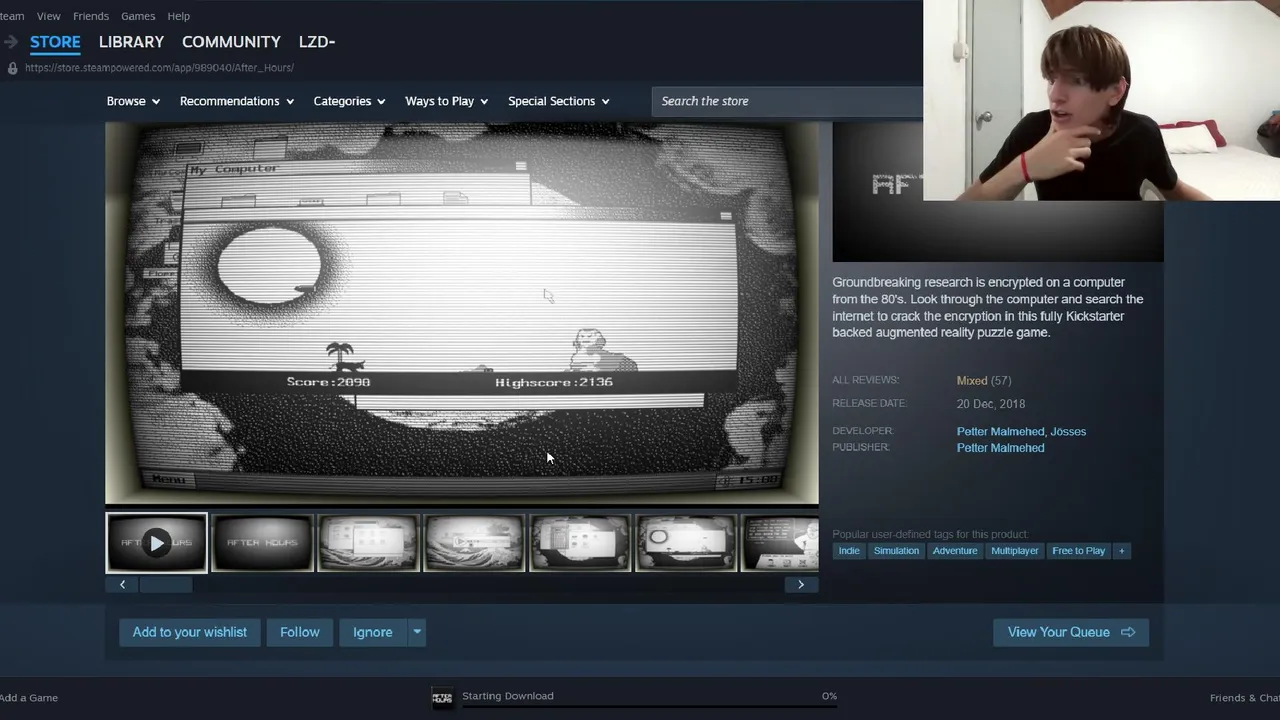This screenshot has height=720, width=1280.
Task: Click the Follow button
Action: click(300, 632)
